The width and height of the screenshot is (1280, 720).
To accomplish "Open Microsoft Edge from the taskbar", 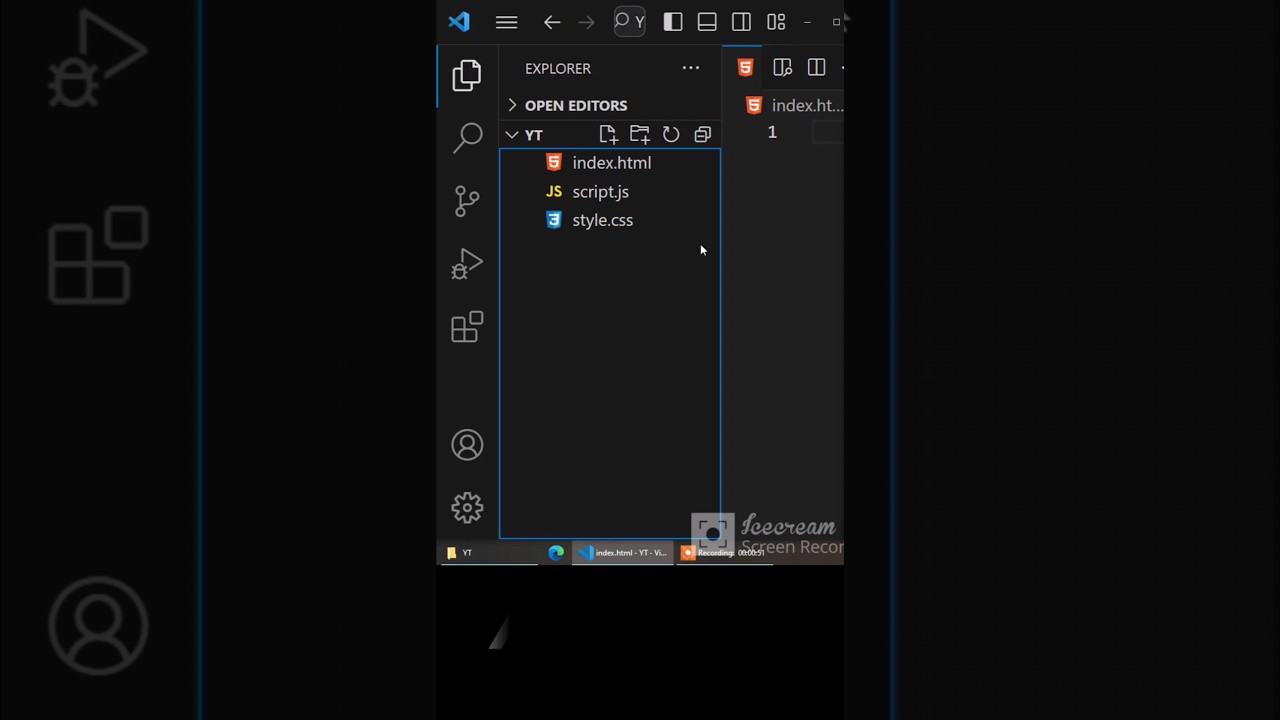I will pos(556,552).
